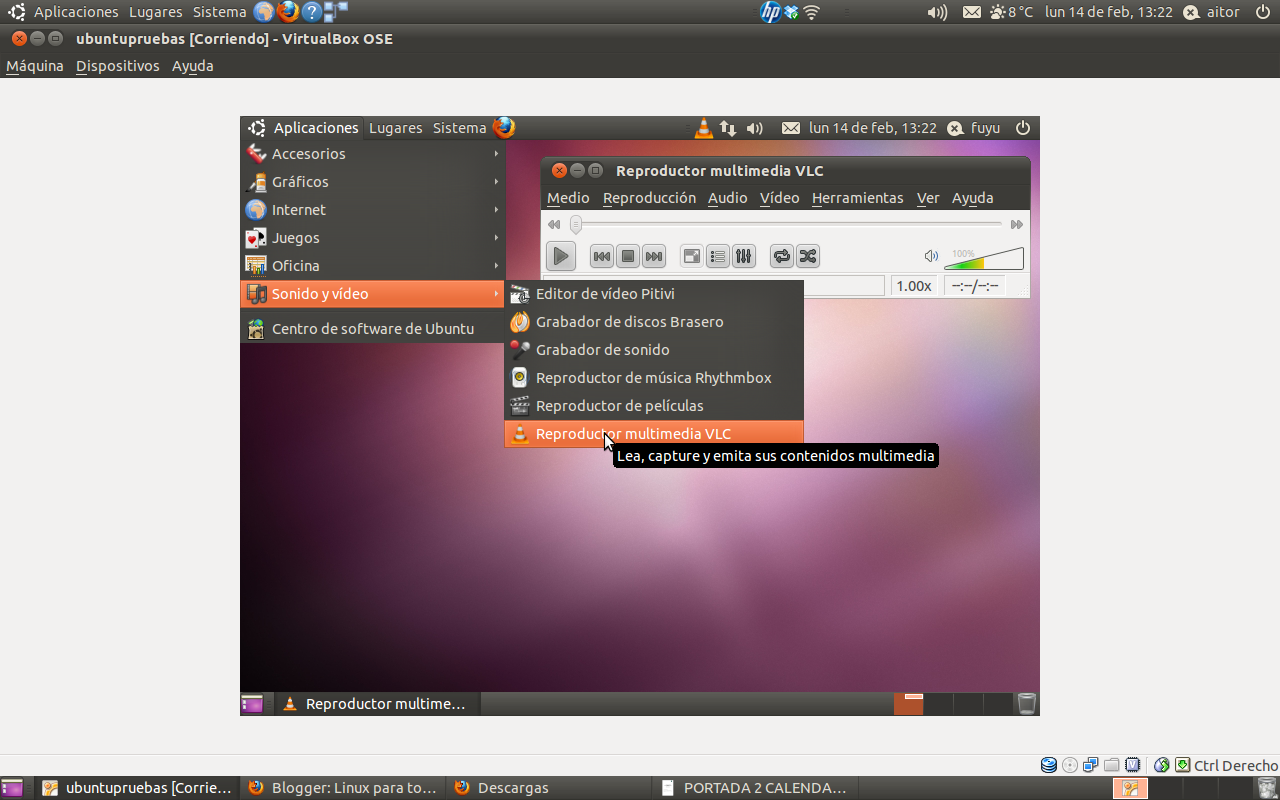Screen dimensions: 1280x800
Task: Click host wifi signal icon
Action: click(x=812, y=12)
